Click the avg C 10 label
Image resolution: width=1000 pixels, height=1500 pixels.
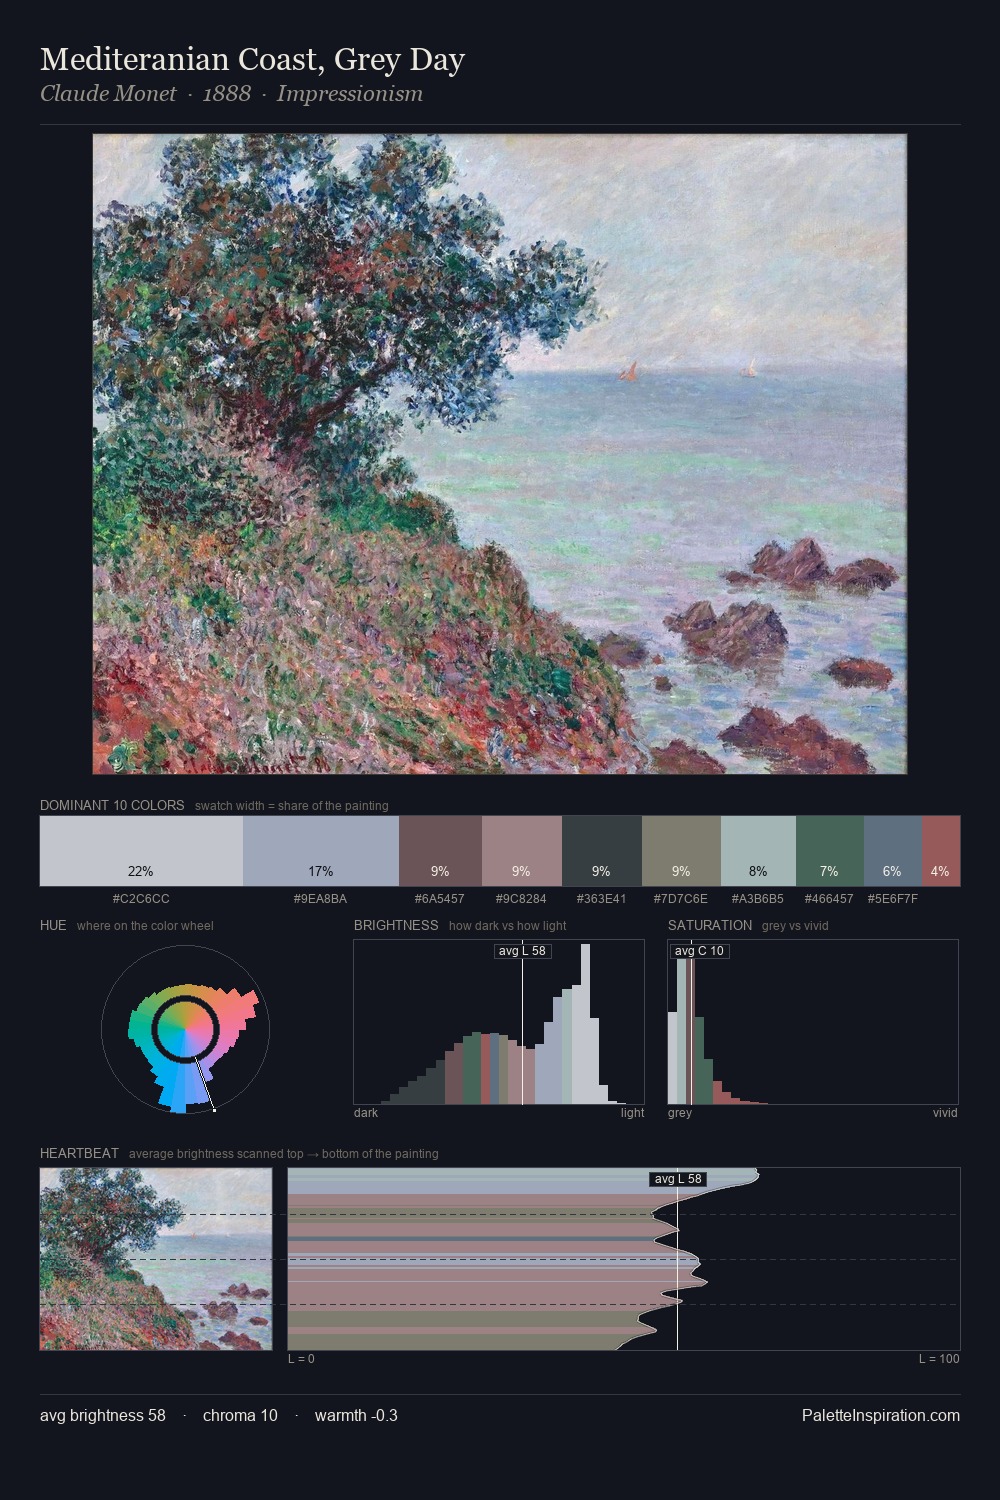pos(699,951)
